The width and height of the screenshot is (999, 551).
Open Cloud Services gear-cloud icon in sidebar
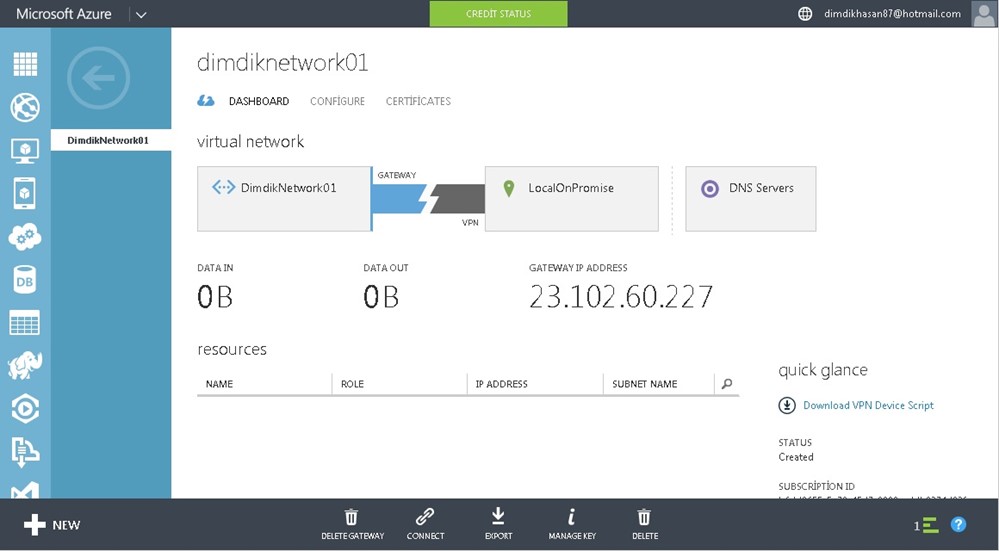pos(25,237)
